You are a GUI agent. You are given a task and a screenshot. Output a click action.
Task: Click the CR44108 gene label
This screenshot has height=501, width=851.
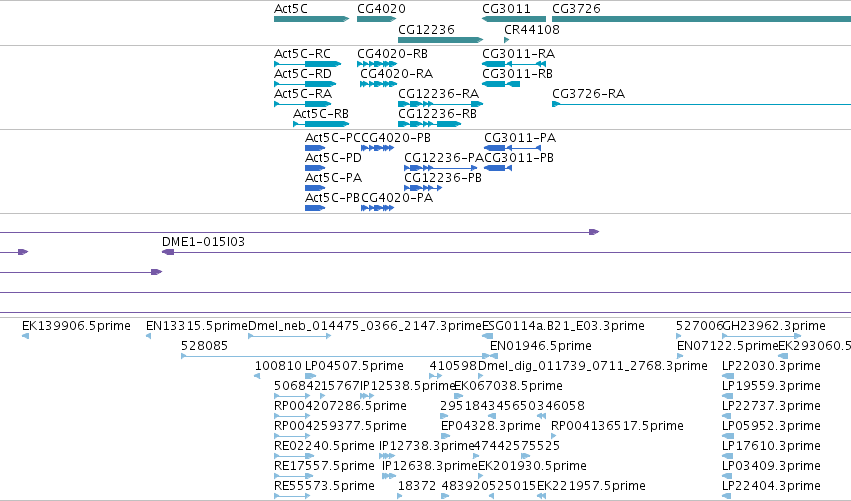531,30
